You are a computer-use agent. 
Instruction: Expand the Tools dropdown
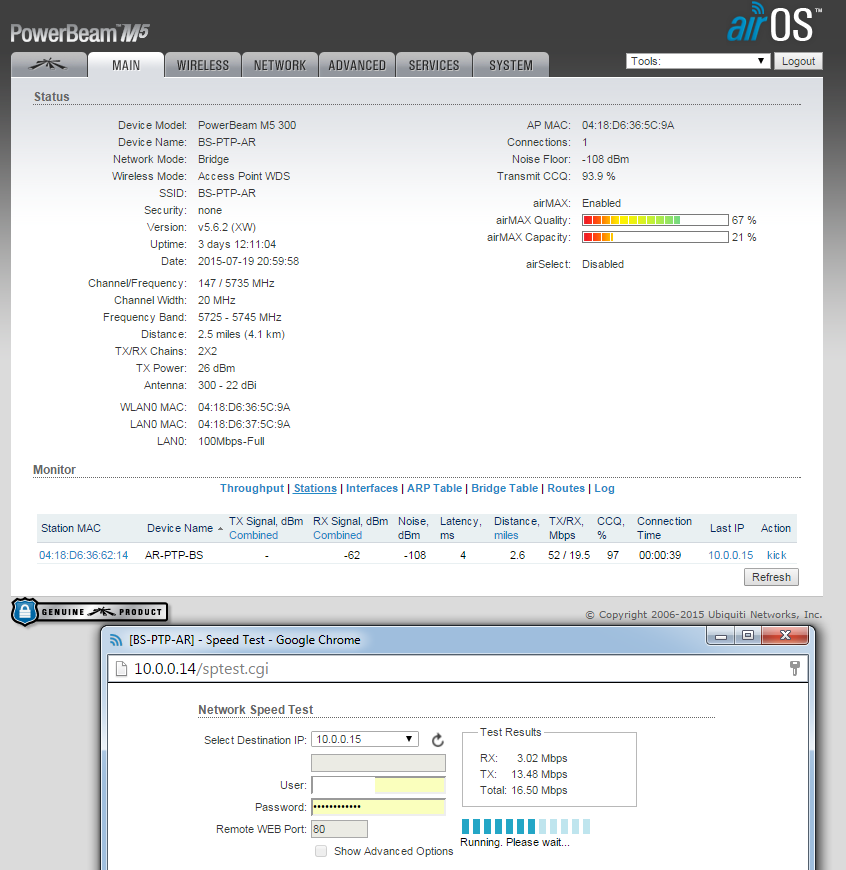698,61
